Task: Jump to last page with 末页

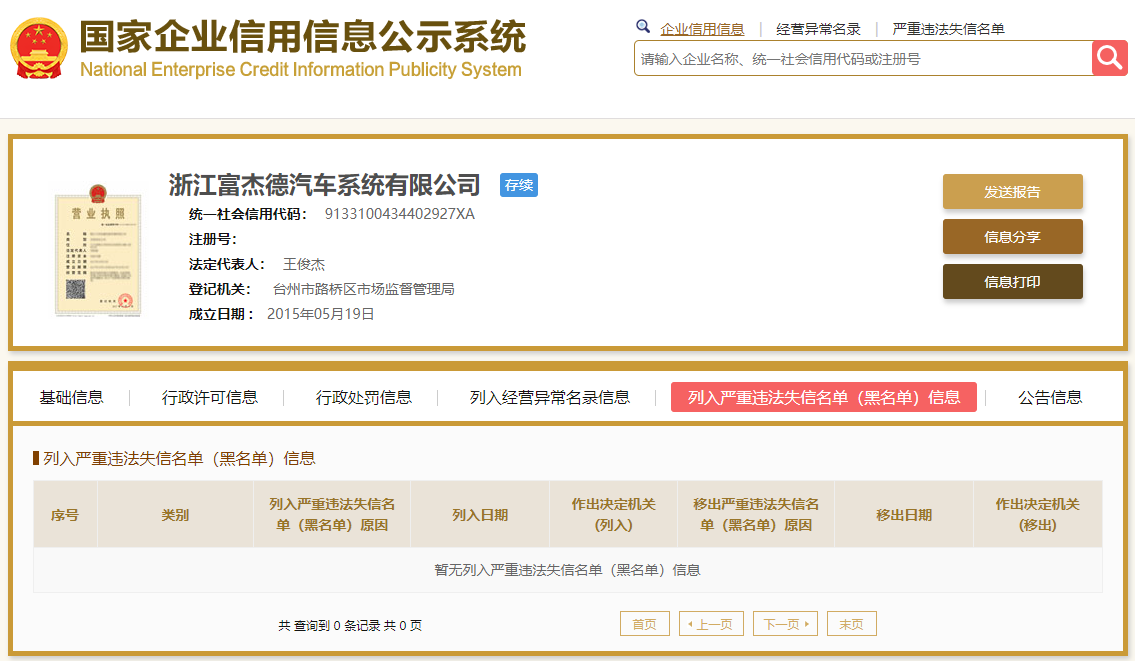Action: click(x=852, y=624)
